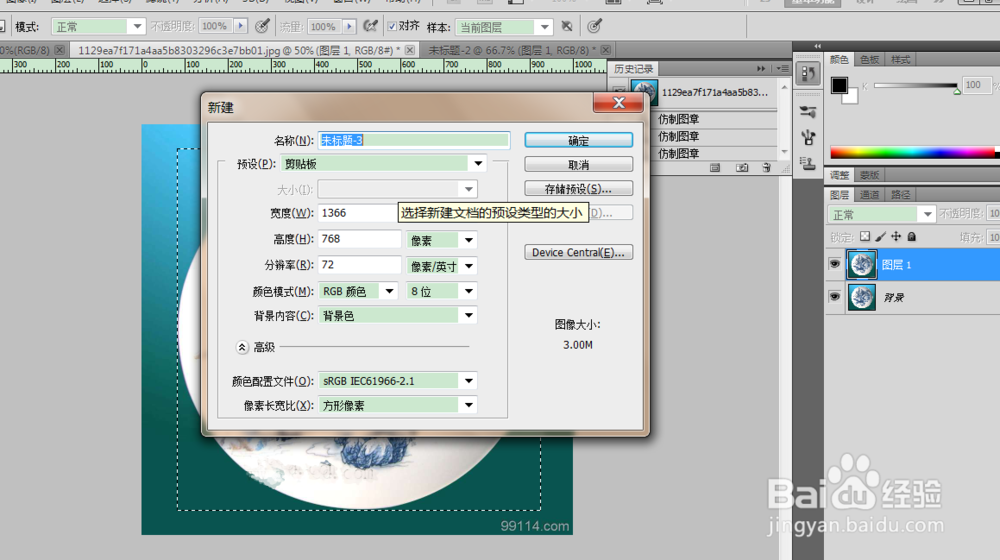Screen dimensions: 1000x560
Task: Switch to the 颜色 color tab
Action: (x=839, y=59)
